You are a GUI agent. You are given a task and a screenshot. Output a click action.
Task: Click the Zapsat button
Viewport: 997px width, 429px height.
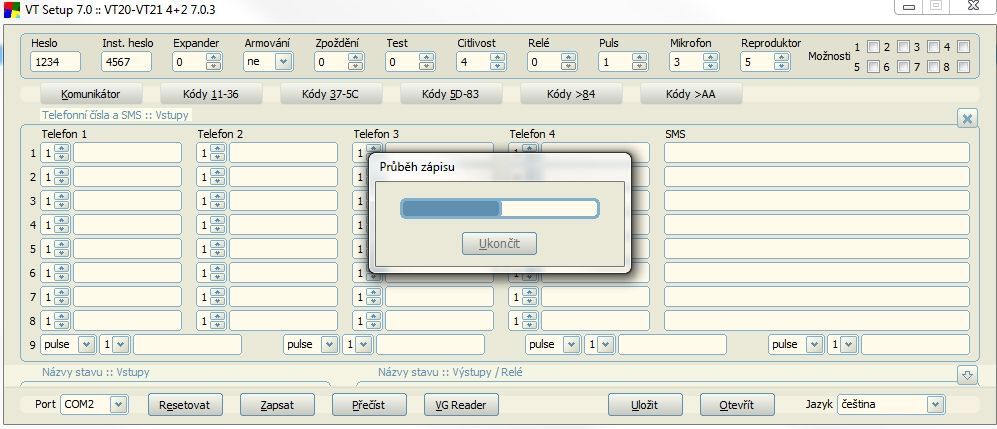pyautogui.click(x=277, y=405)
